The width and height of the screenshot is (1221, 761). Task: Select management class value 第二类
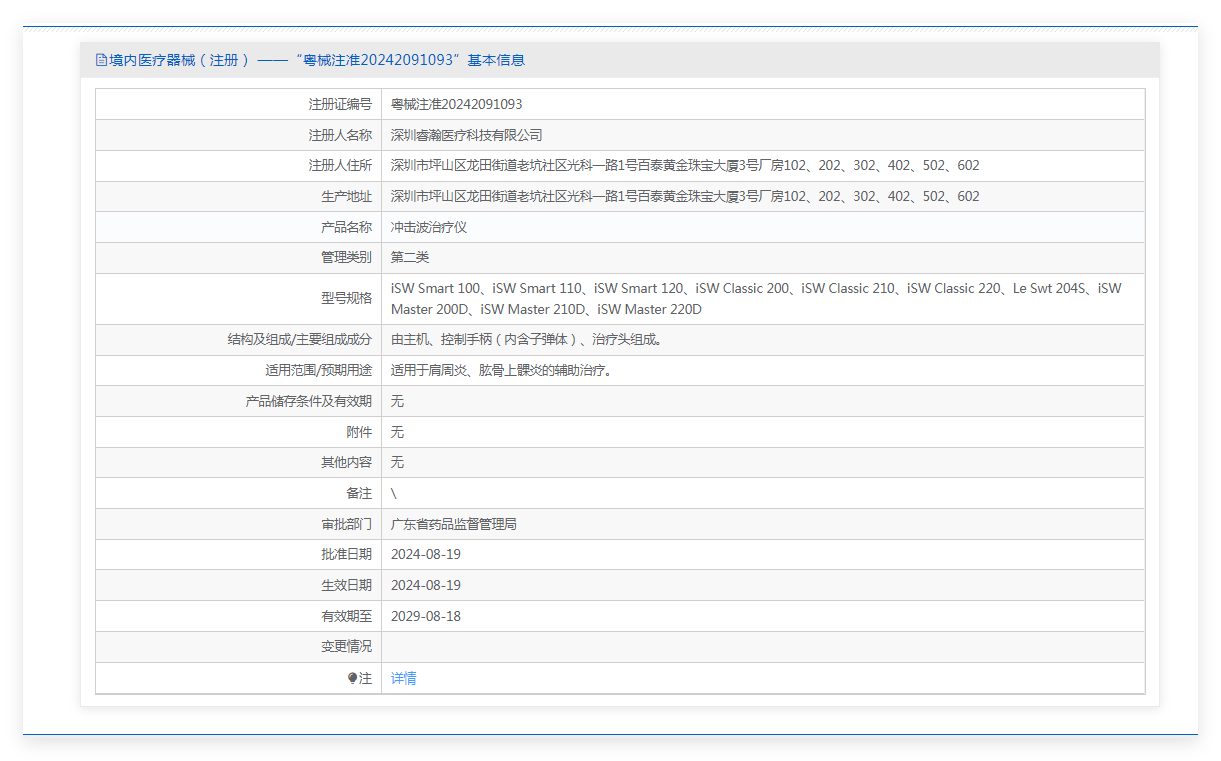[x=410, y=257]
